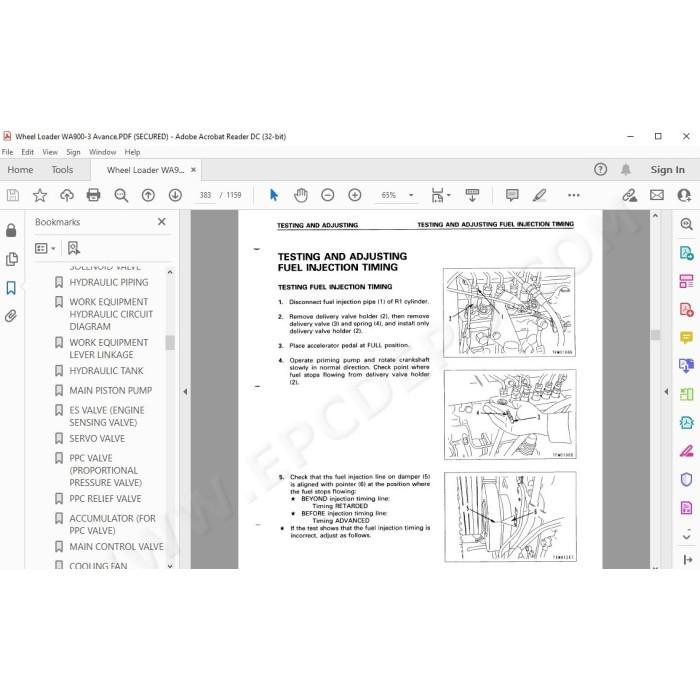Activate the Hand pan tool
700x700 pixels.
coord(301,195)
